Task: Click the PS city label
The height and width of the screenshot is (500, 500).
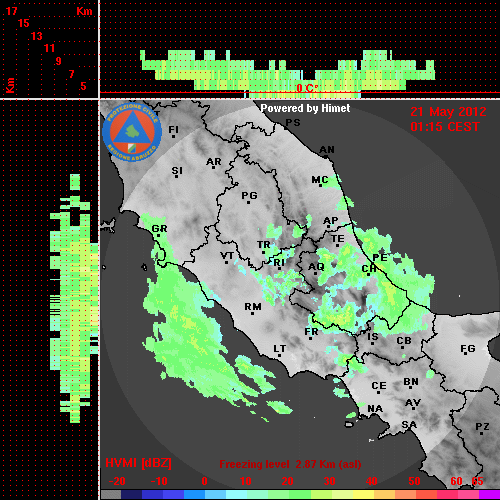Action: click(x=293, y=122)
